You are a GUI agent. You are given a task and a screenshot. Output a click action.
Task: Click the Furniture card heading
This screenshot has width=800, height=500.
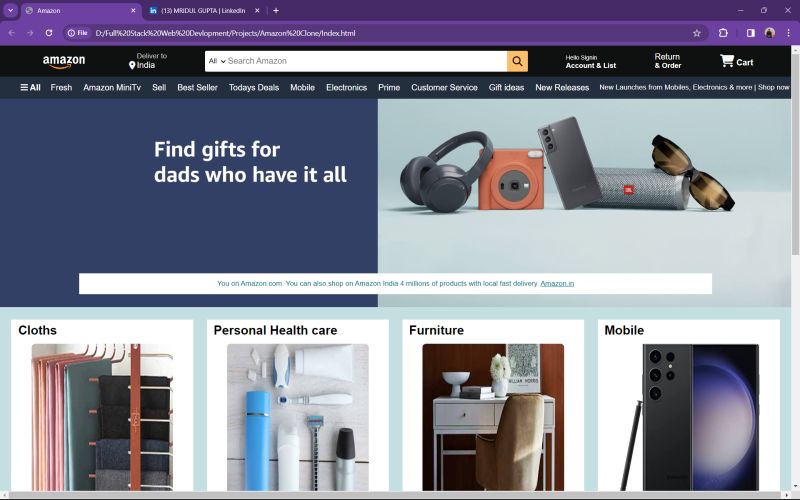(436, 330)
